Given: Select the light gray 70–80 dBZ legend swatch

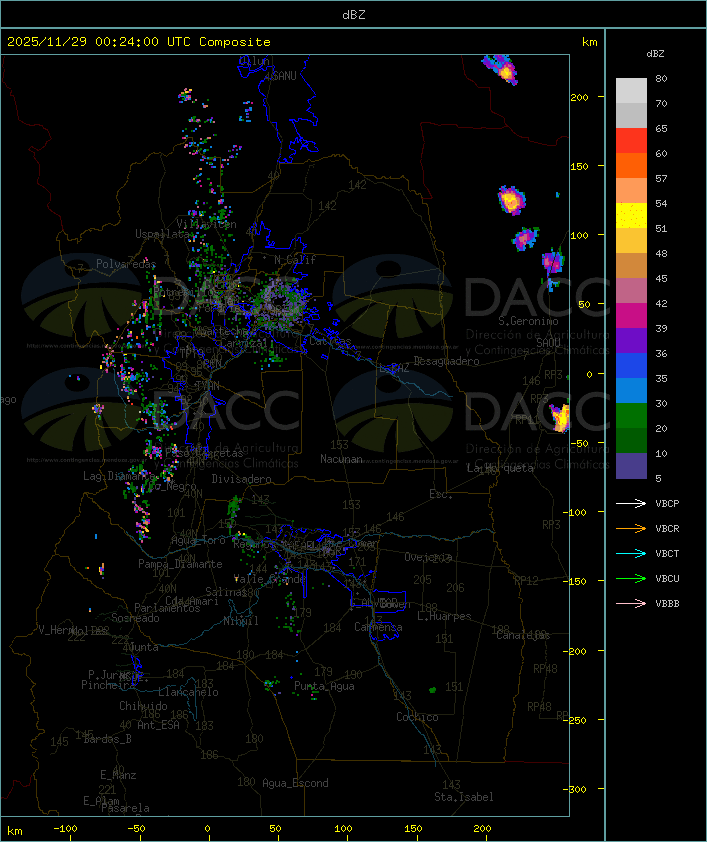Looking at the screenshot, I should click(631, 91).
